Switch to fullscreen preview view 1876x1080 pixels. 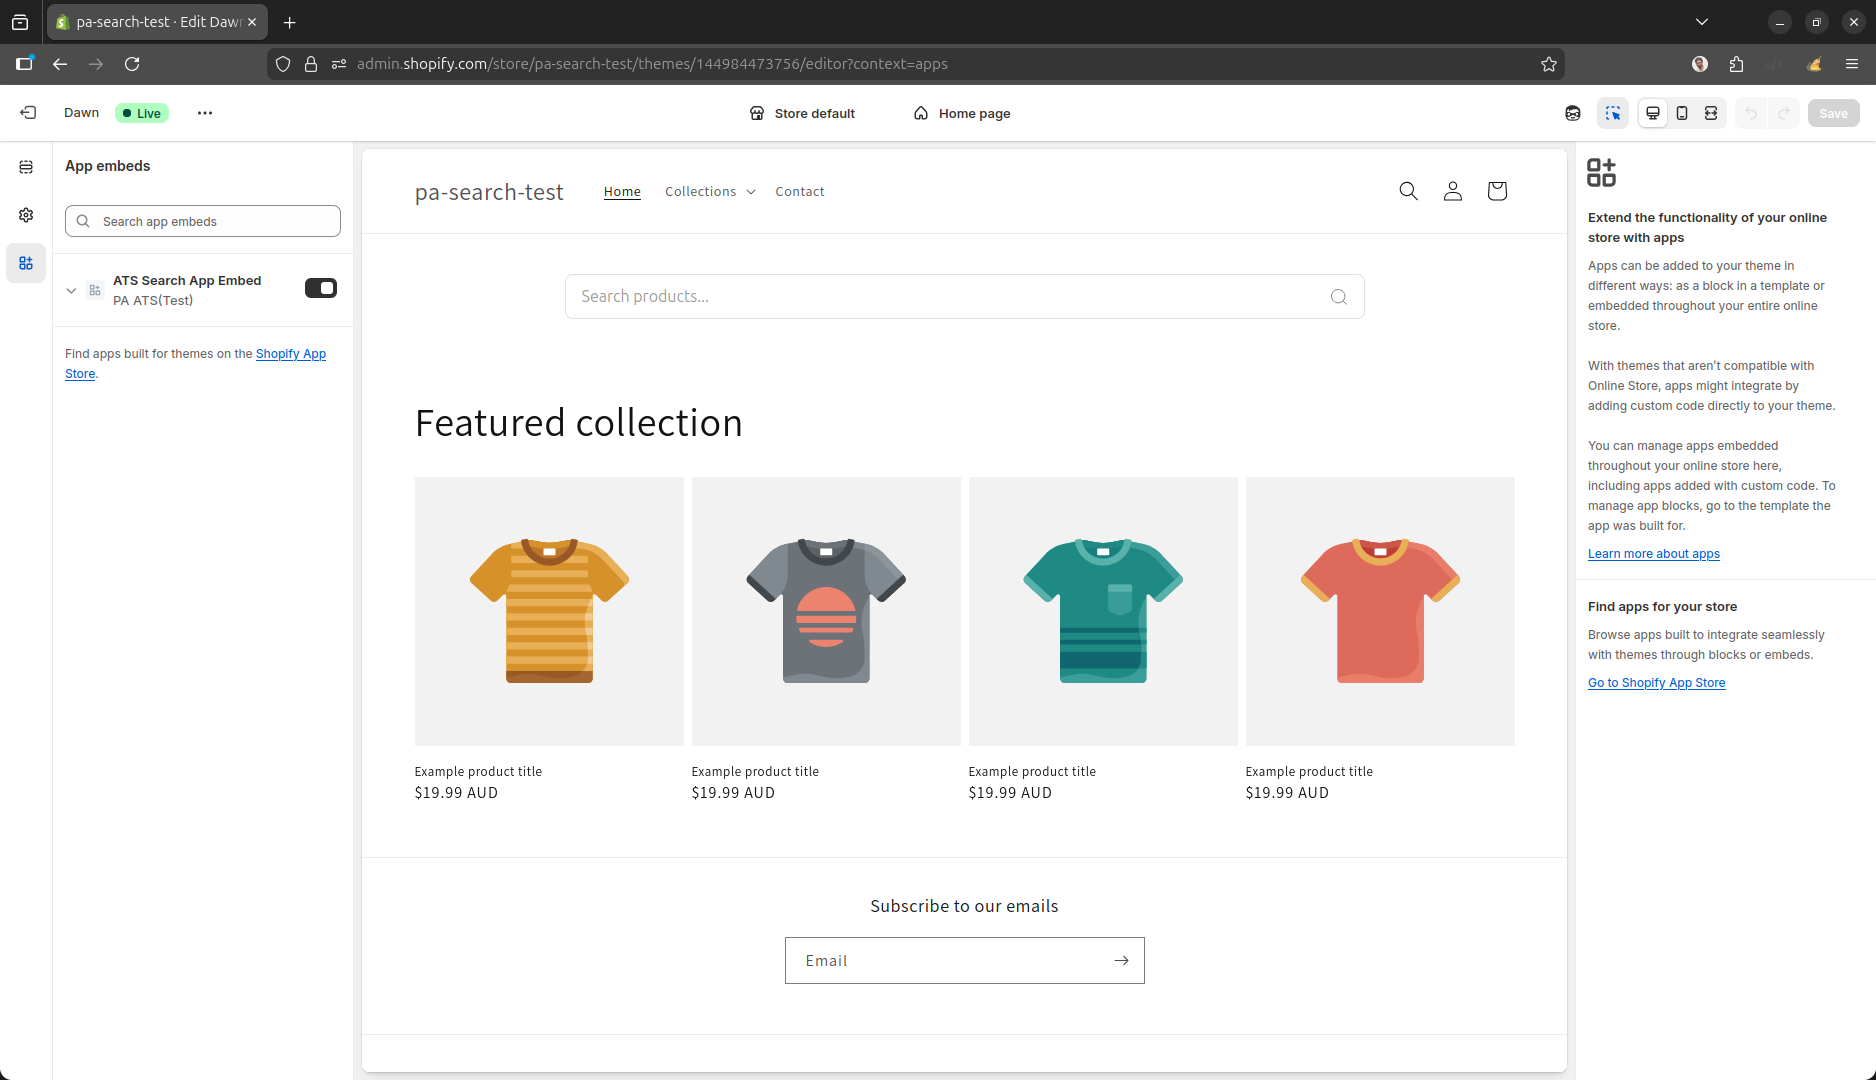pyautogui.click(x=1711, y=113)
